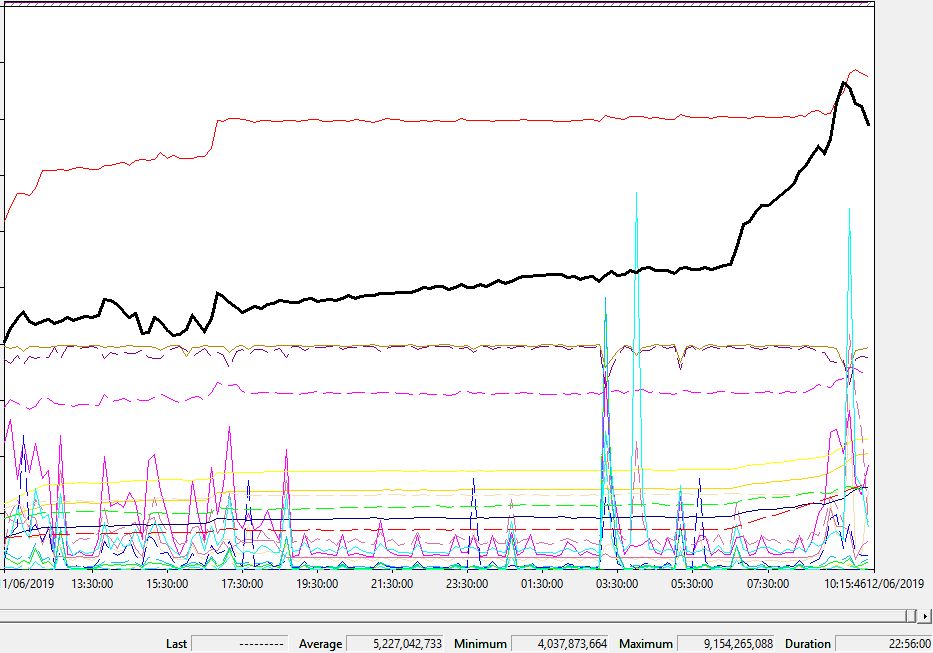Screen dimensions: 933x653
Task: Click the 15:30:00 time axis label
Action: point(168,584)
